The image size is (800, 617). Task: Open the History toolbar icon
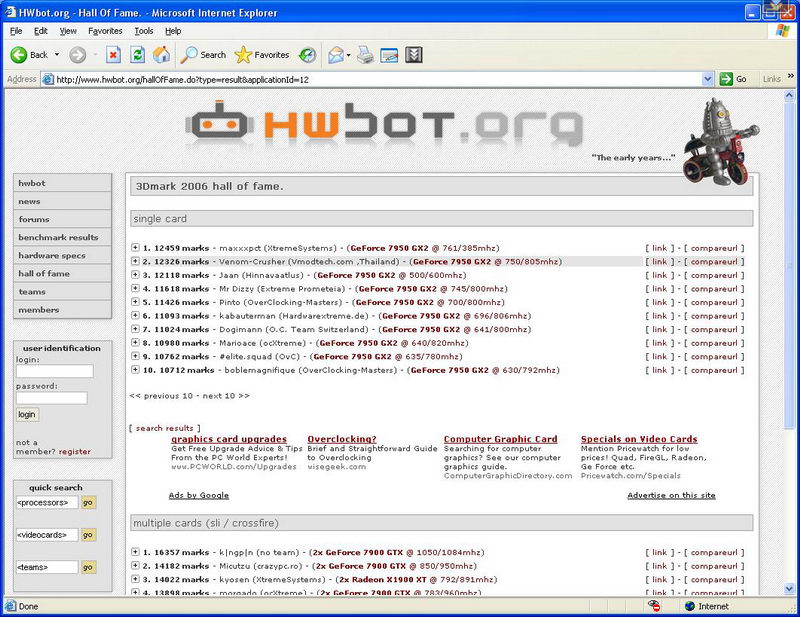(x=307, y=55)
